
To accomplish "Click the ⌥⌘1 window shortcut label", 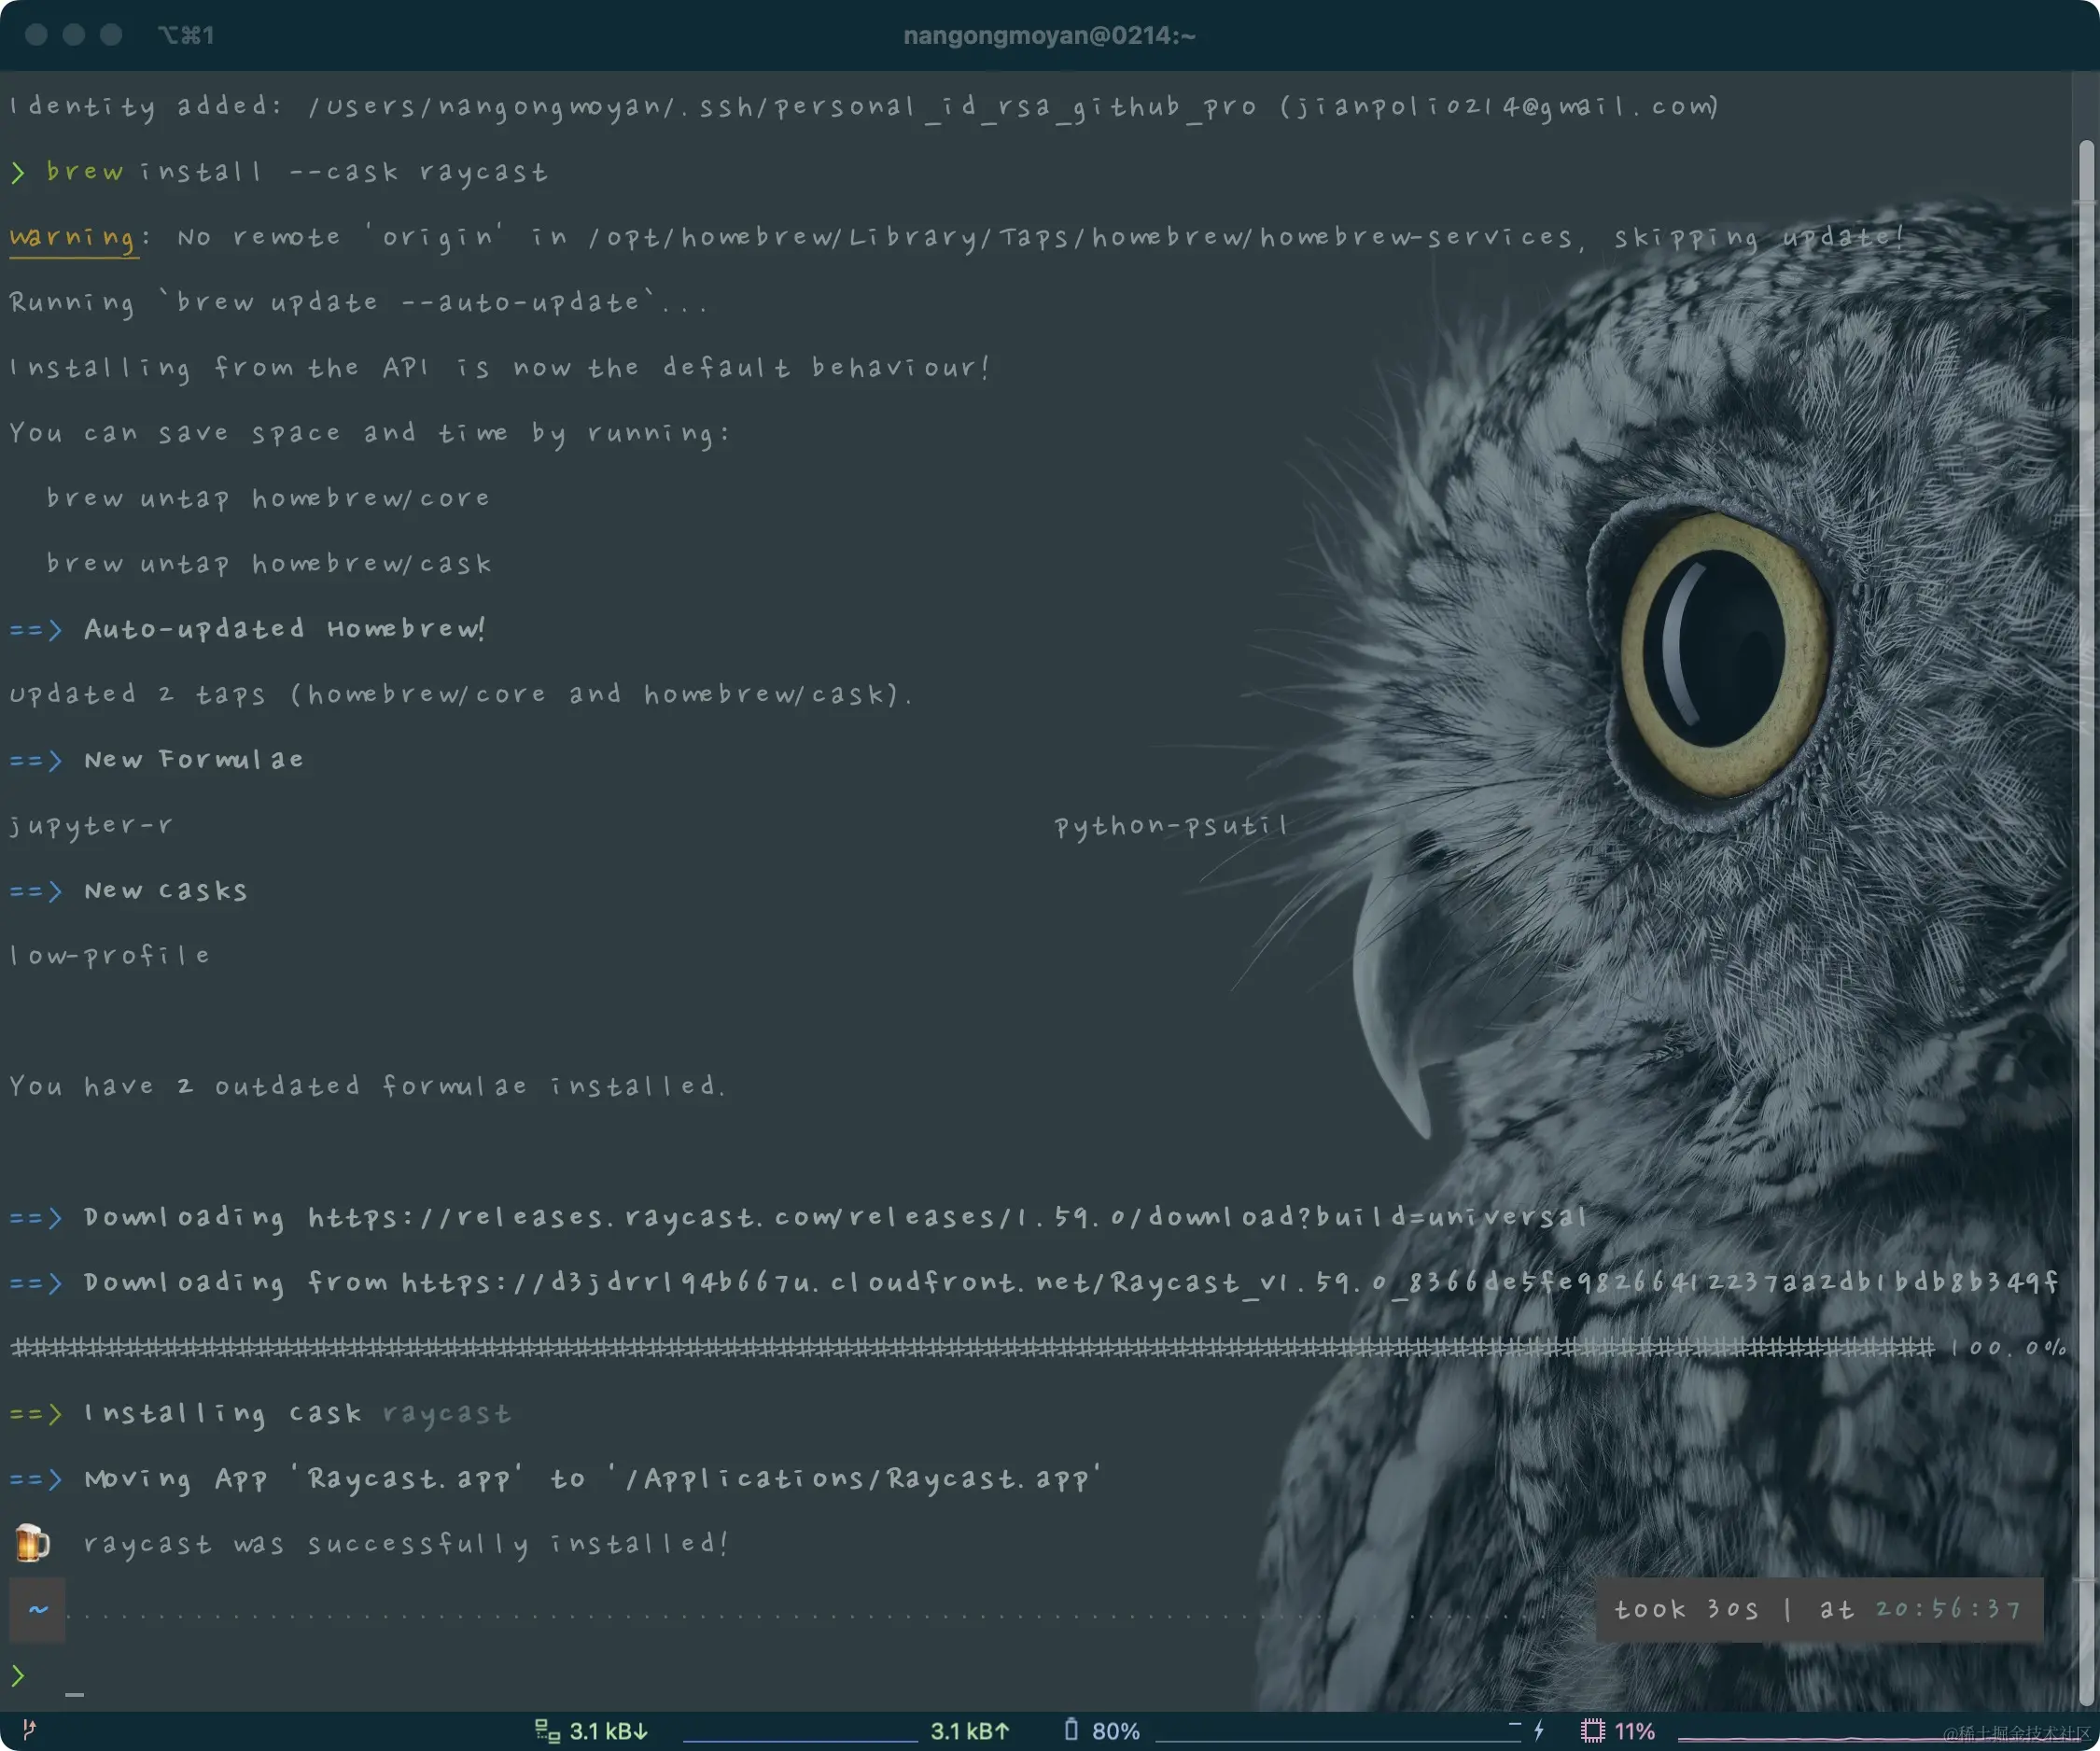I will [x=186, y=35].
